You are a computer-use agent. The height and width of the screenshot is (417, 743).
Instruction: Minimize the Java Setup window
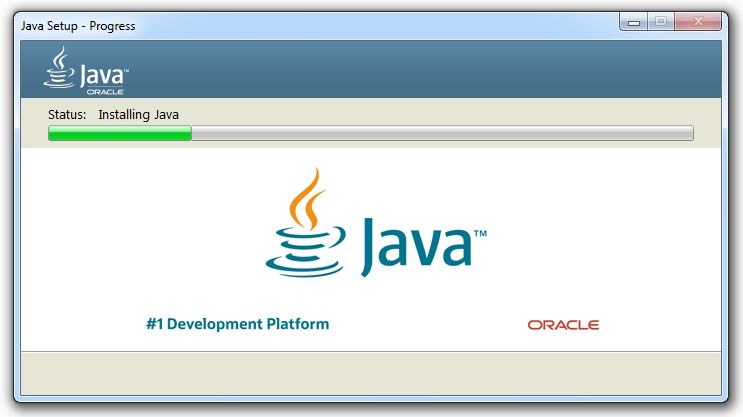(x=634, y=22)
